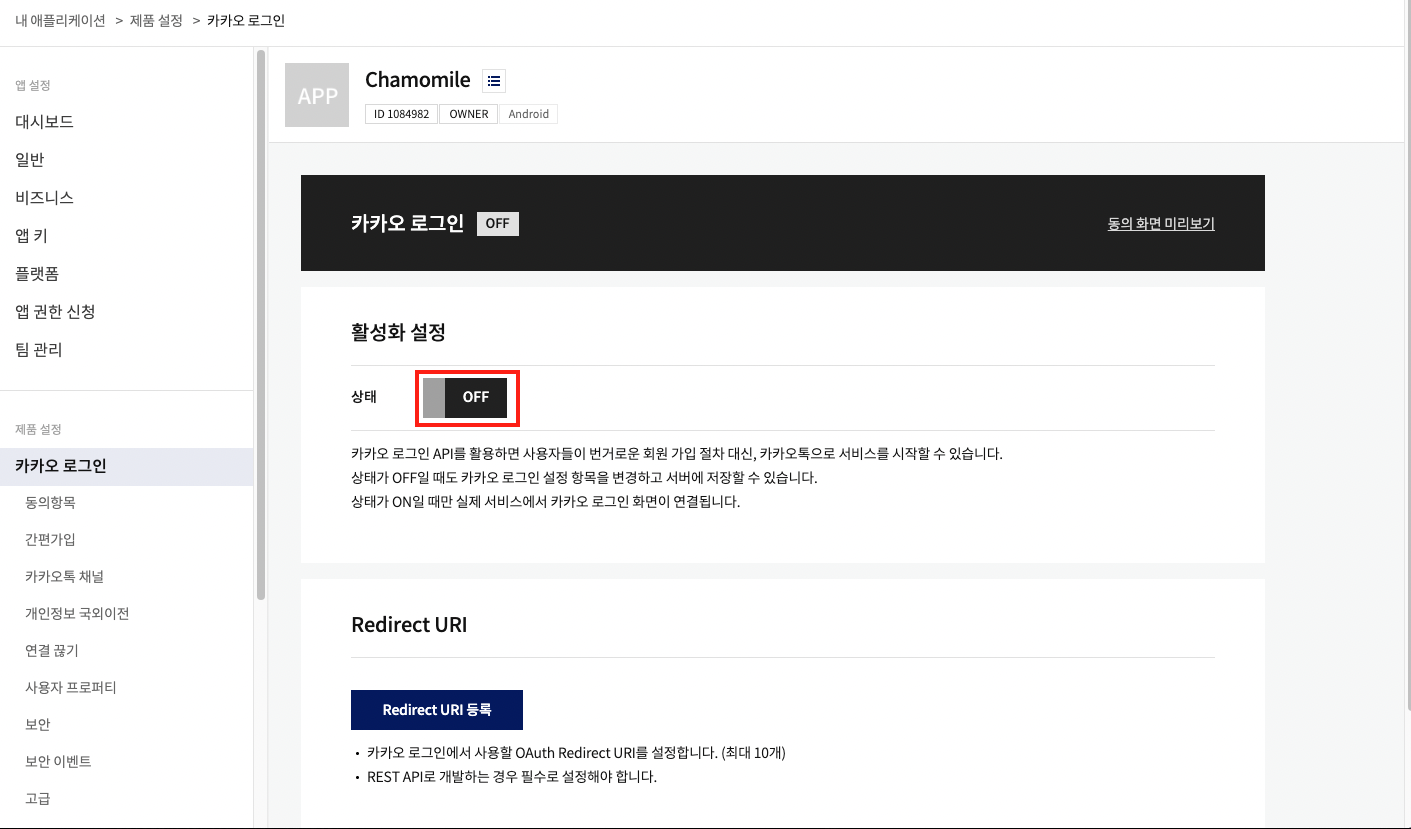The width and height of the screenshot is (1411, 829).
Task: Open the '일반' settings menu
Action: click(x=30, y=160)
